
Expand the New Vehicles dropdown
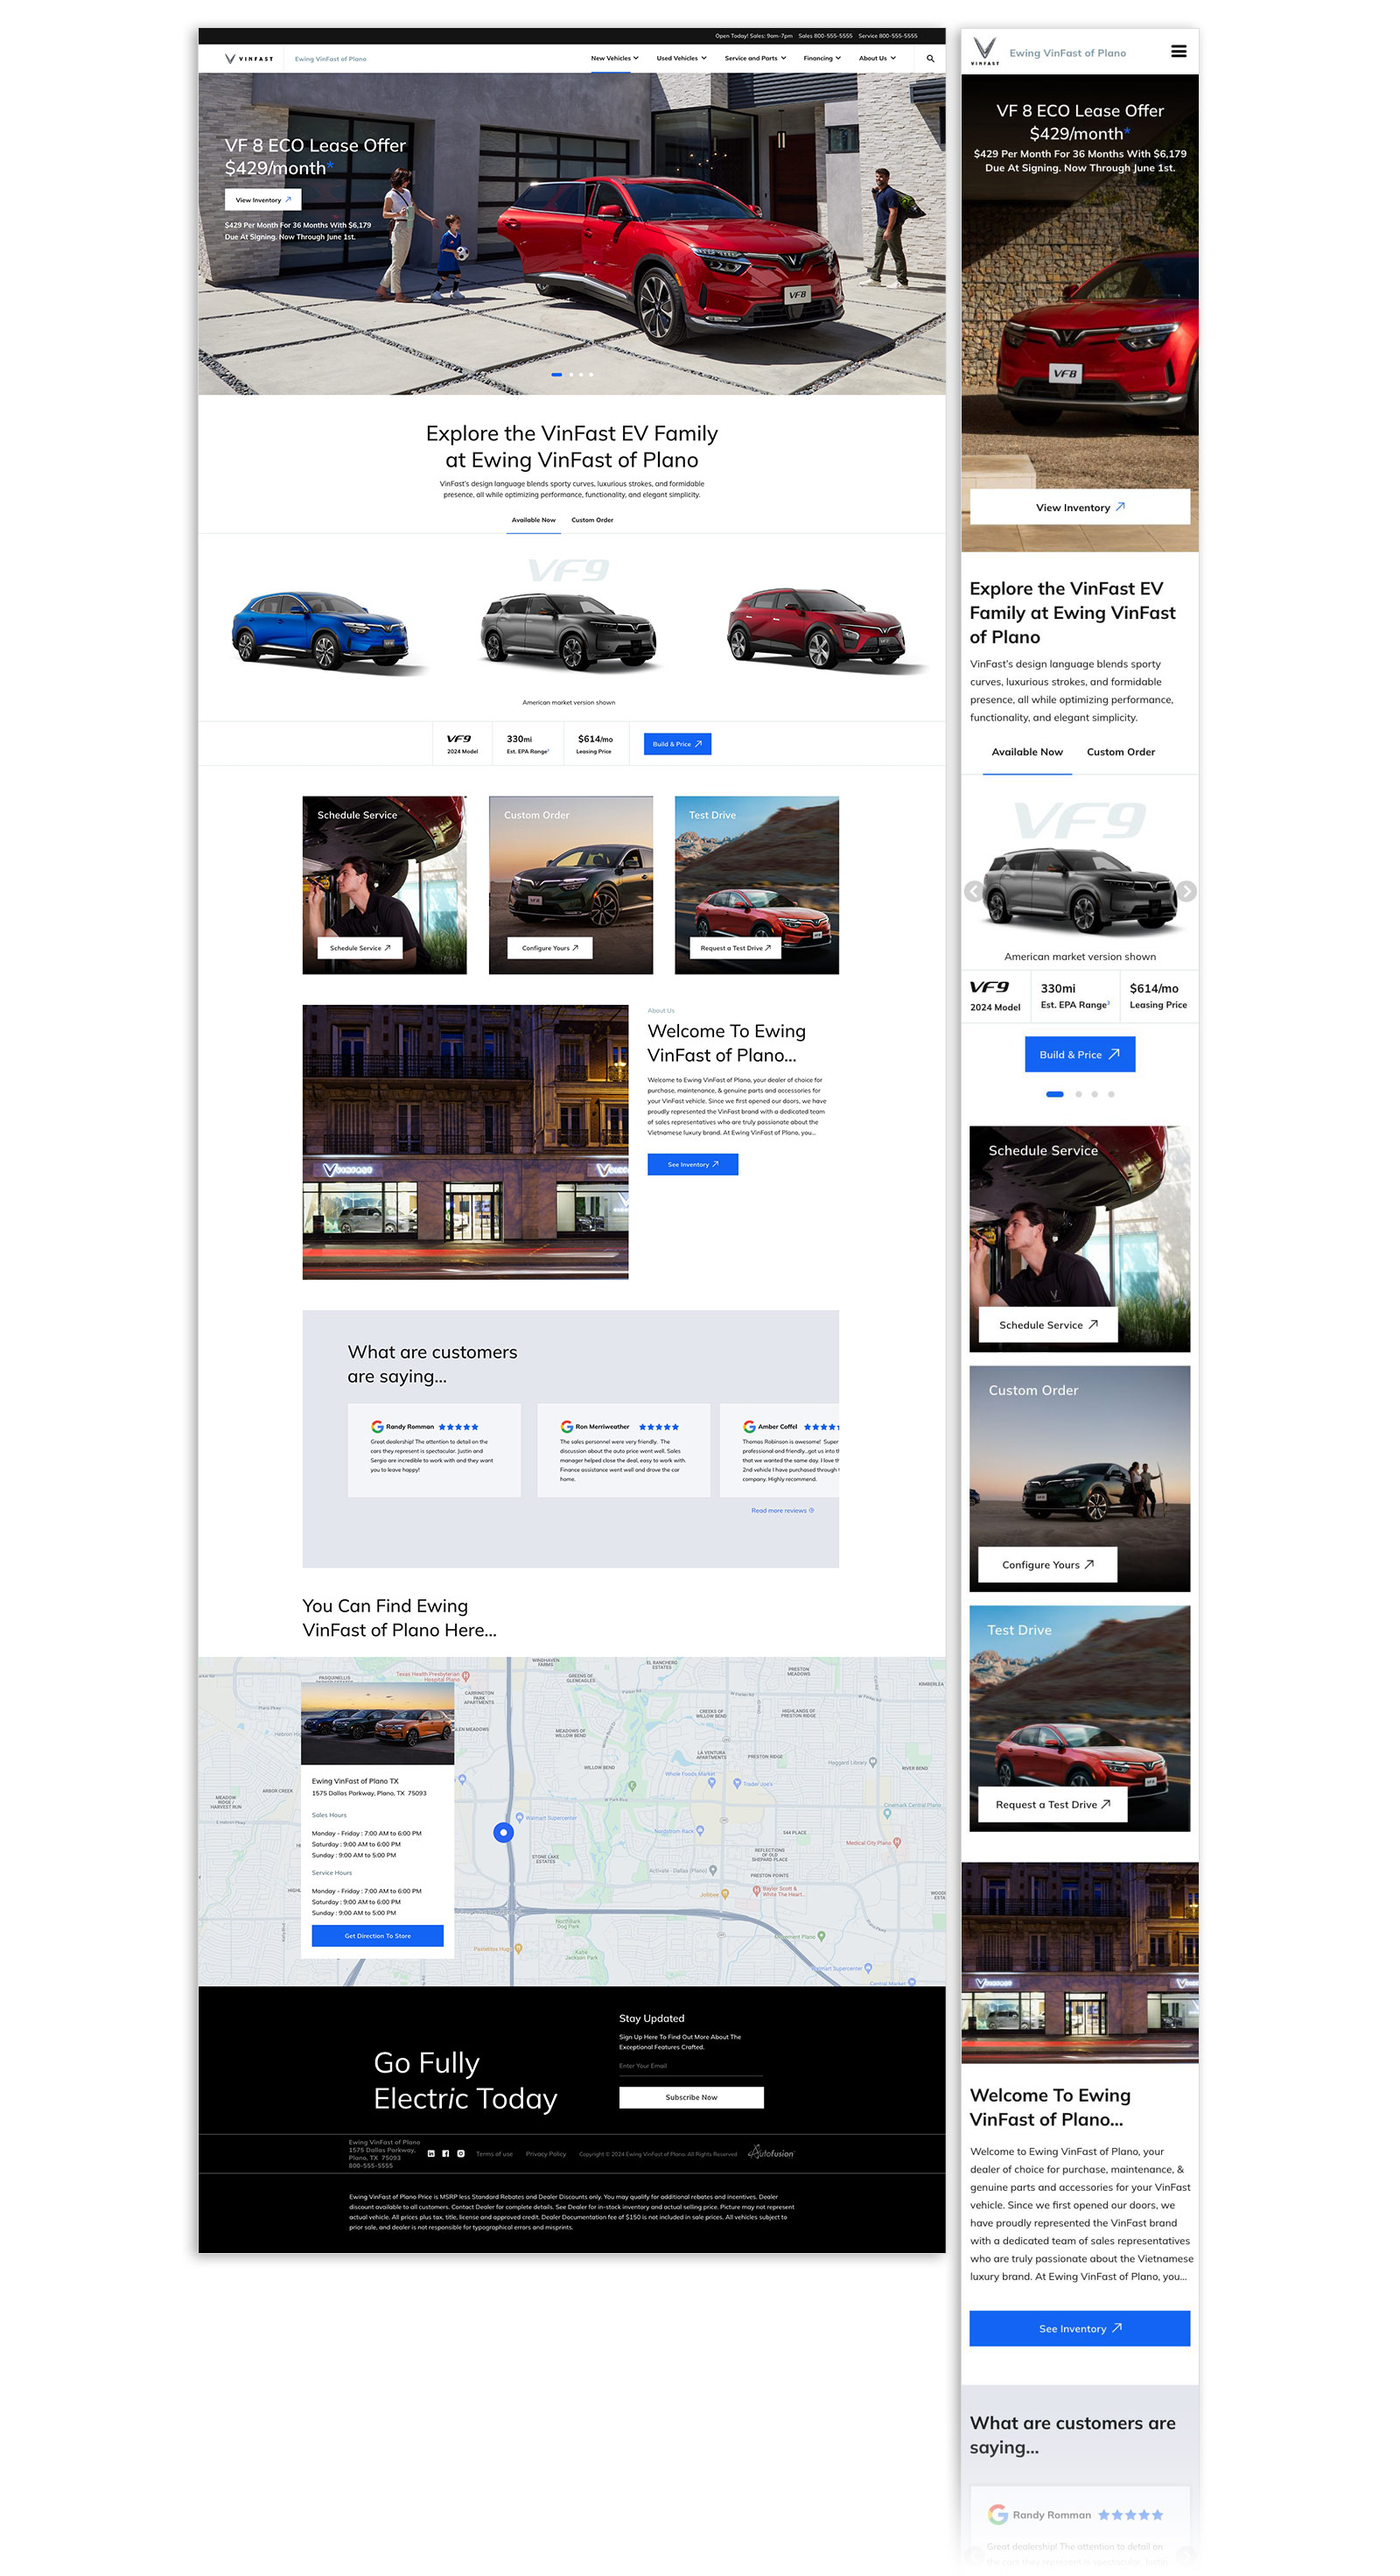[x=614, y=58]
